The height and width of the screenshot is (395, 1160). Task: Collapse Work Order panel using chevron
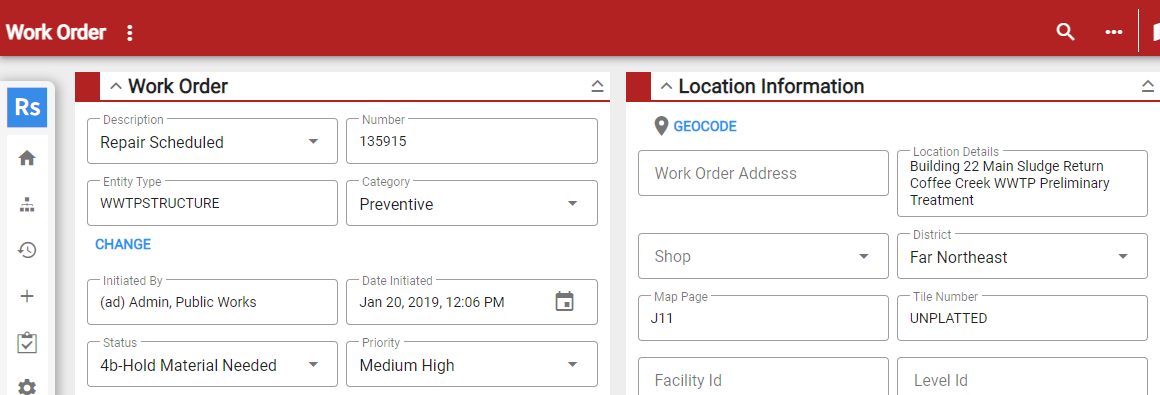(115, 87)
